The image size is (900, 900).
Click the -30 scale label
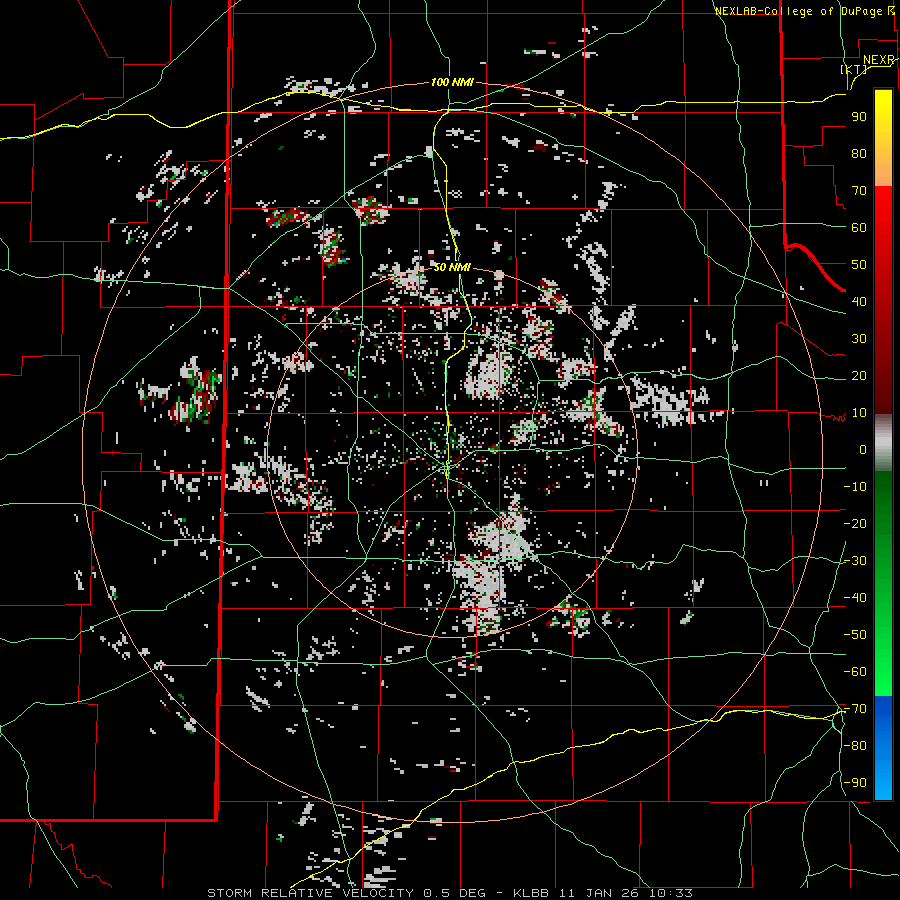[855, 561]
